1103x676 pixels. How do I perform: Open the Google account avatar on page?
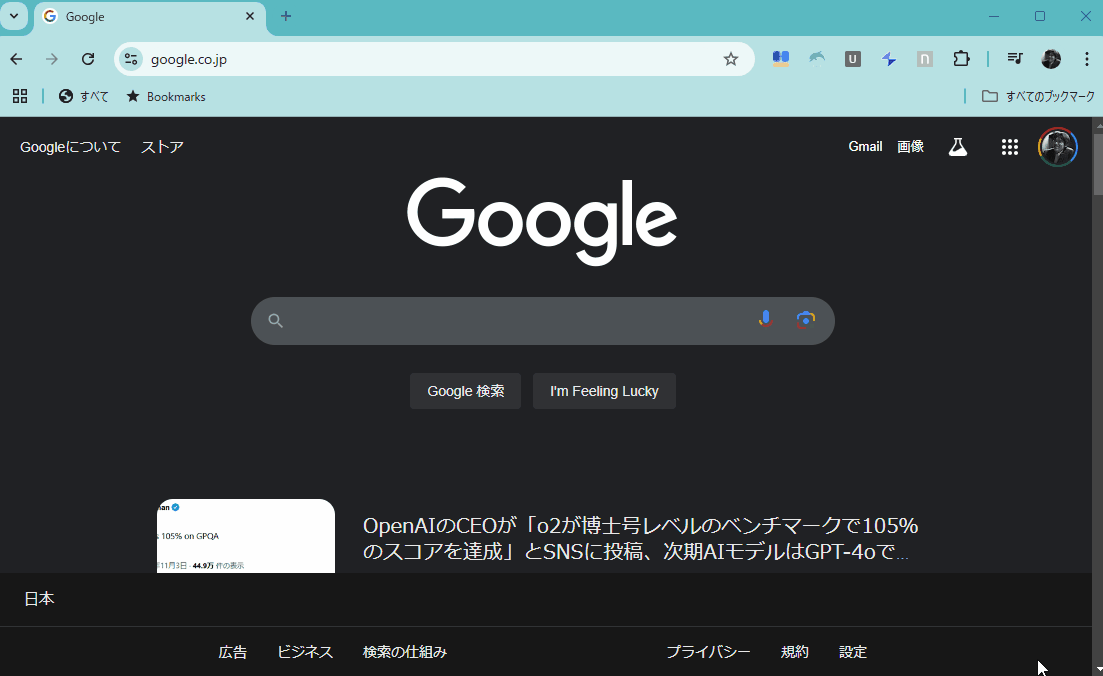(1057, 146)
